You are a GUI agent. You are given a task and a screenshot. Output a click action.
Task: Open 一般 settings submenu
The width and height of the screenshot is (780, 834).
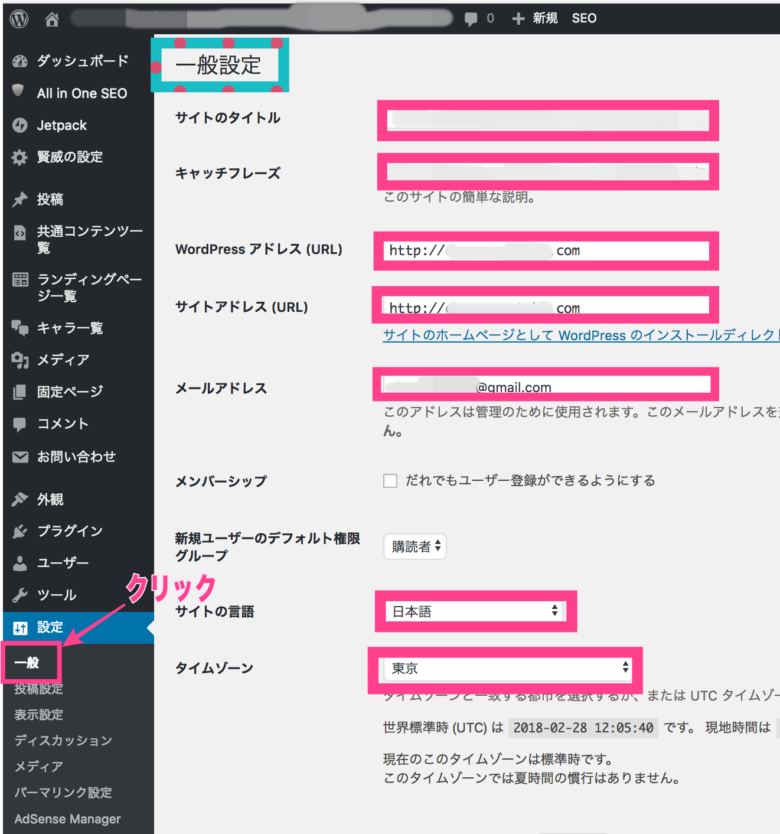tap(27, 663)
